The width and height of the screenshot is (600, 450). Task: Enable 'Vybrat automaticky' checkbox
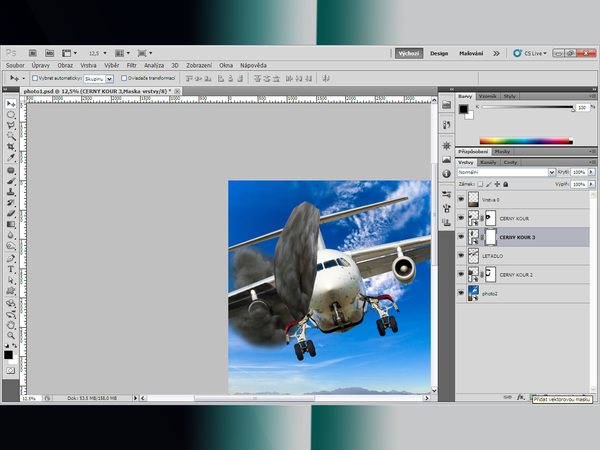[35, 77]
